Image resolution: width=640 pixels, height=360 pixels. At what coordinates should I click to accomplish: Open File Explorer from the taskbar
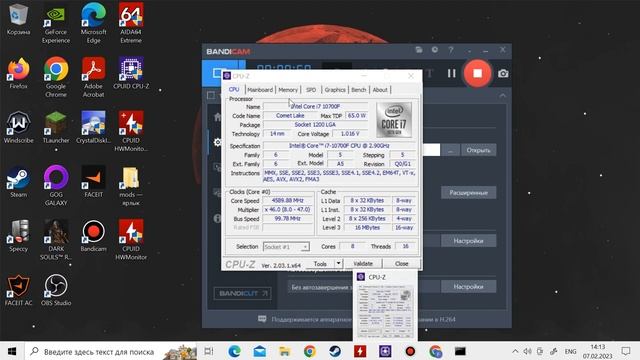tap(284, 351)
